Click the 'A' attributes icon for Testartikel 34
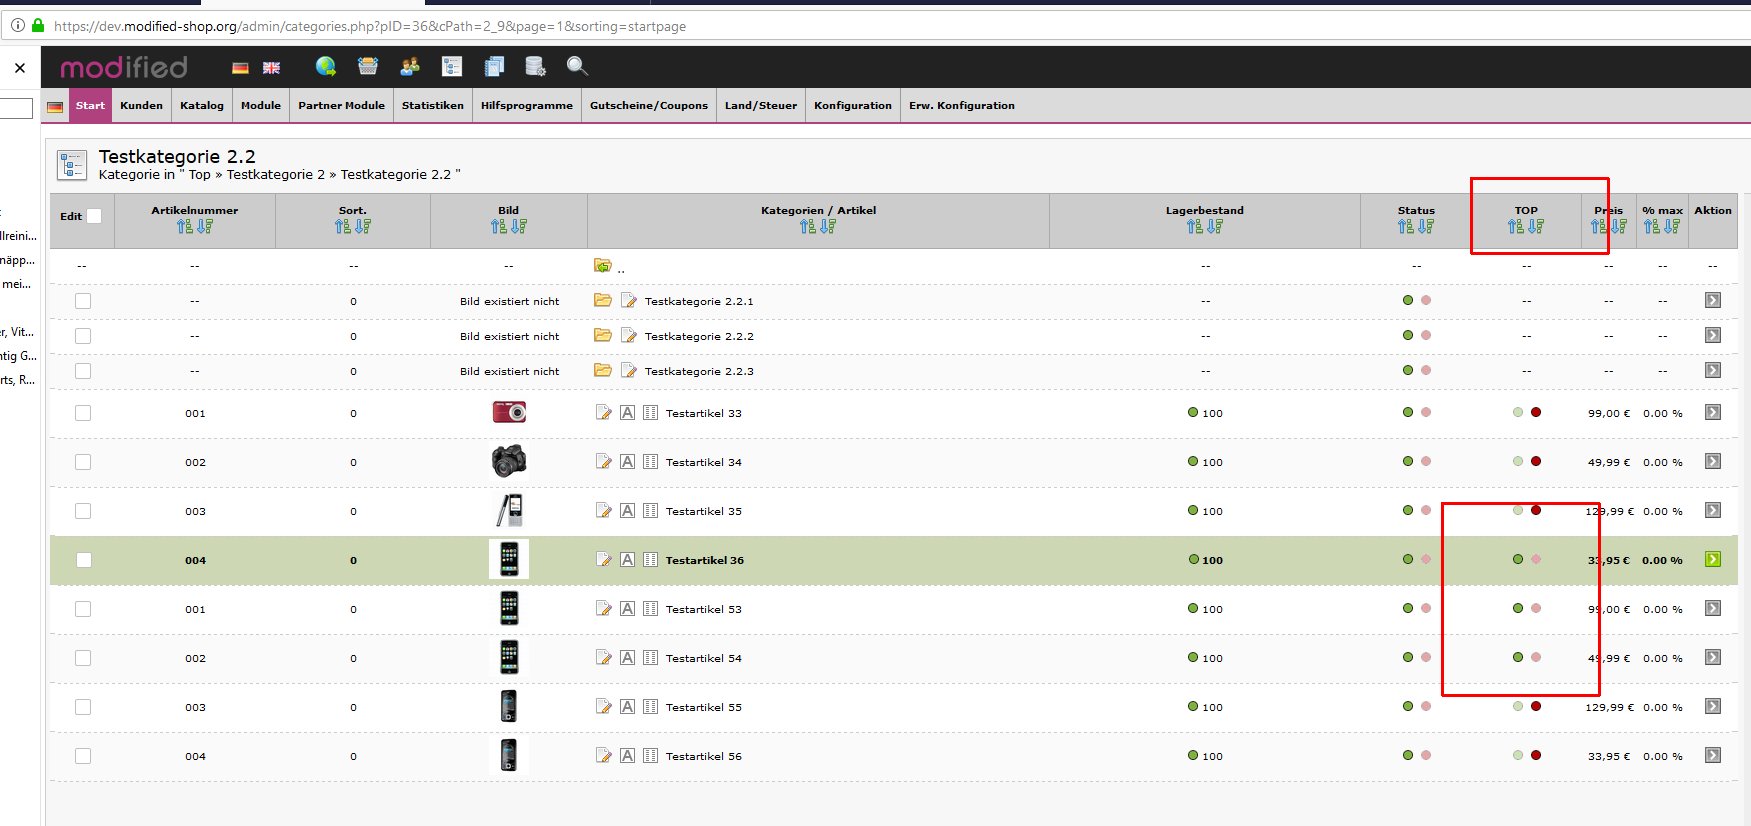The image size is (1751, 826). click(x=627, y=461)
